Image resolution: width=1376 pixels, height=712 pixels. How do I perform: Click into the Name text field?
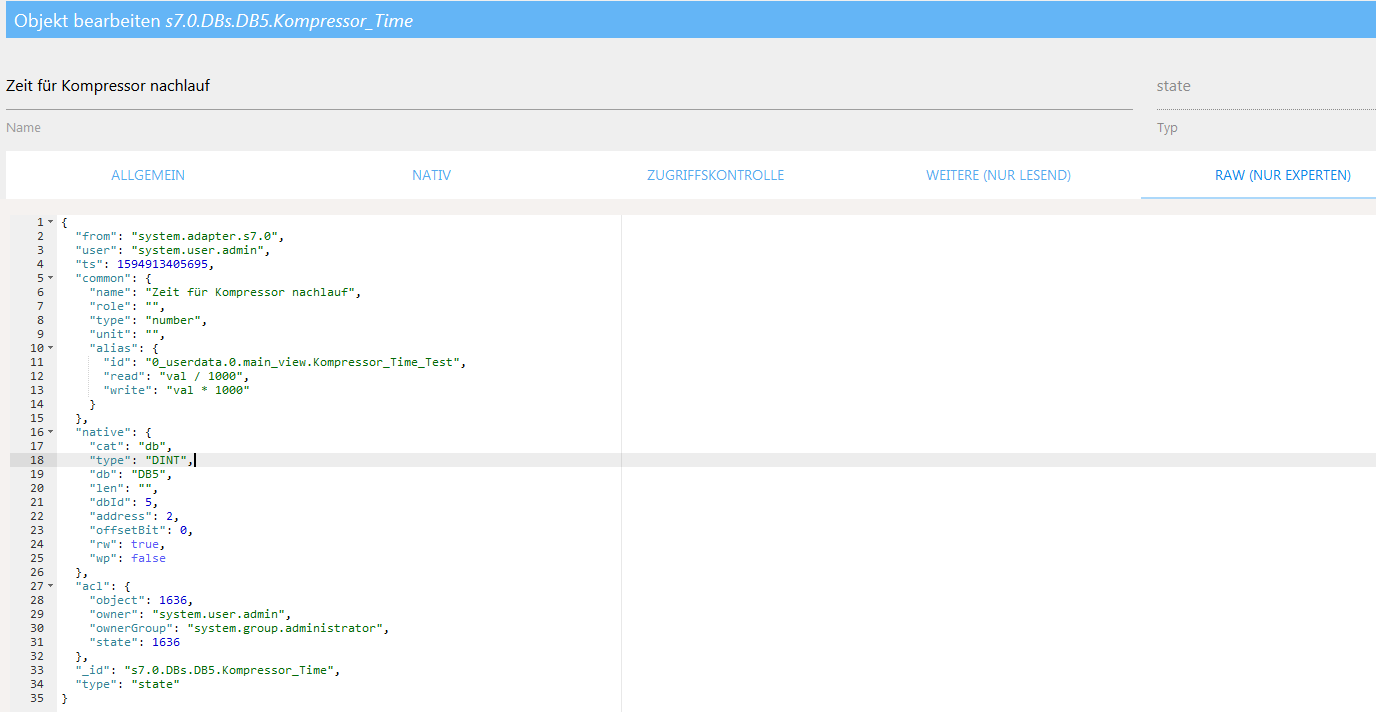pos(568,86)
